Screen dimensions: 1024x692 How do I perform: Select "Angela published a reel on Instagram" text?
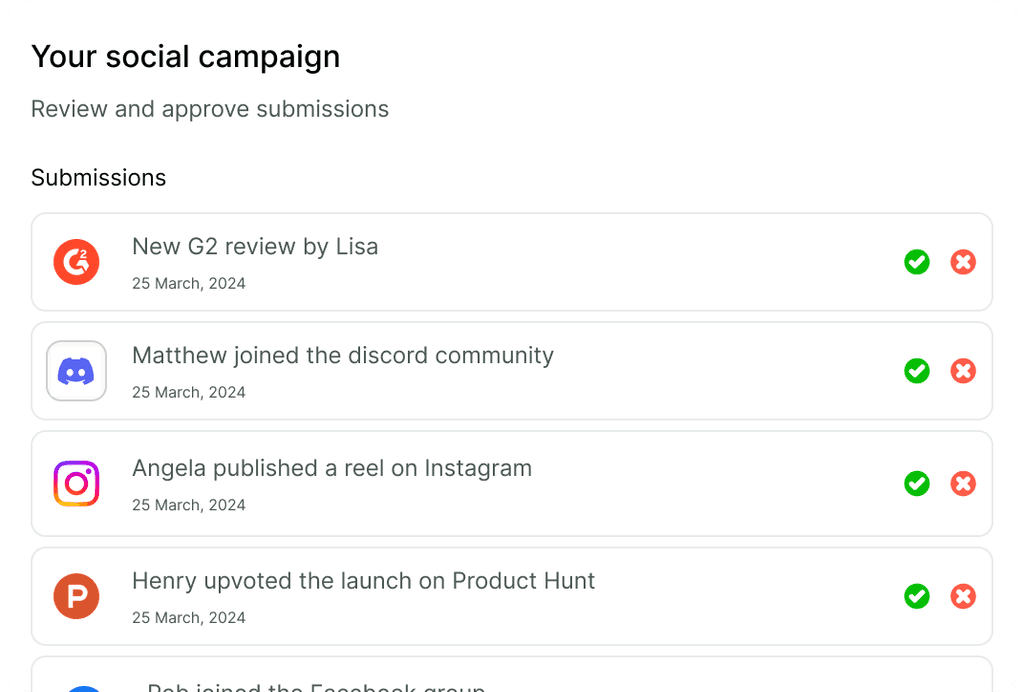332,468
